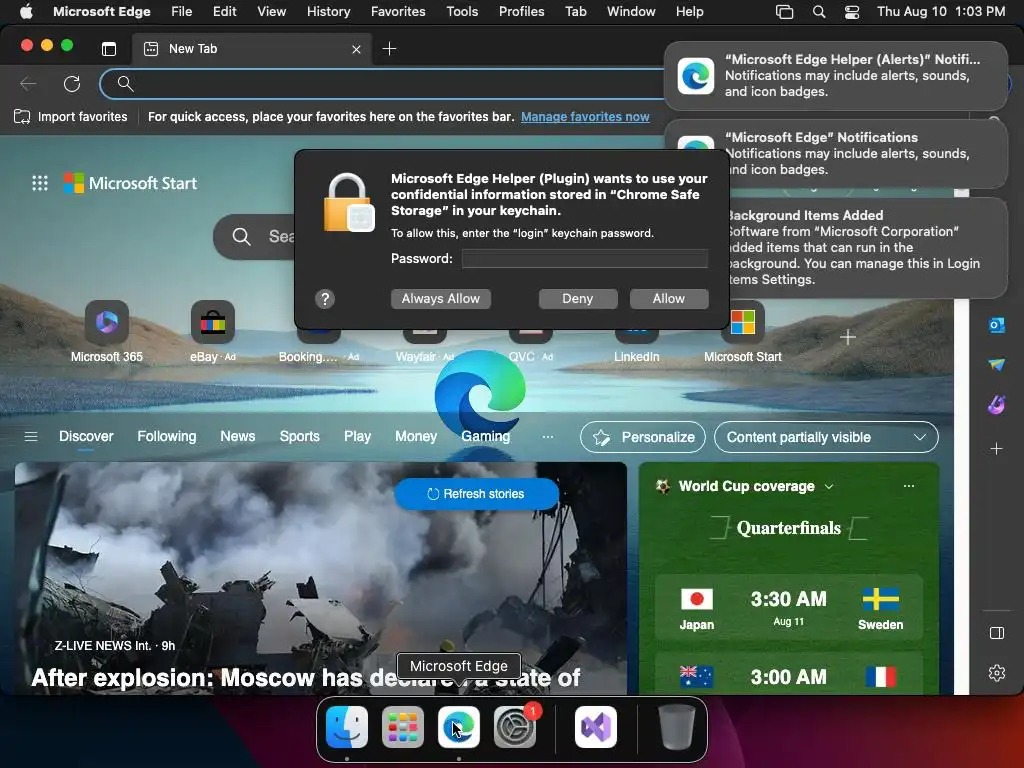Click the Edge Helper Alerts notification

pos(836,76)
